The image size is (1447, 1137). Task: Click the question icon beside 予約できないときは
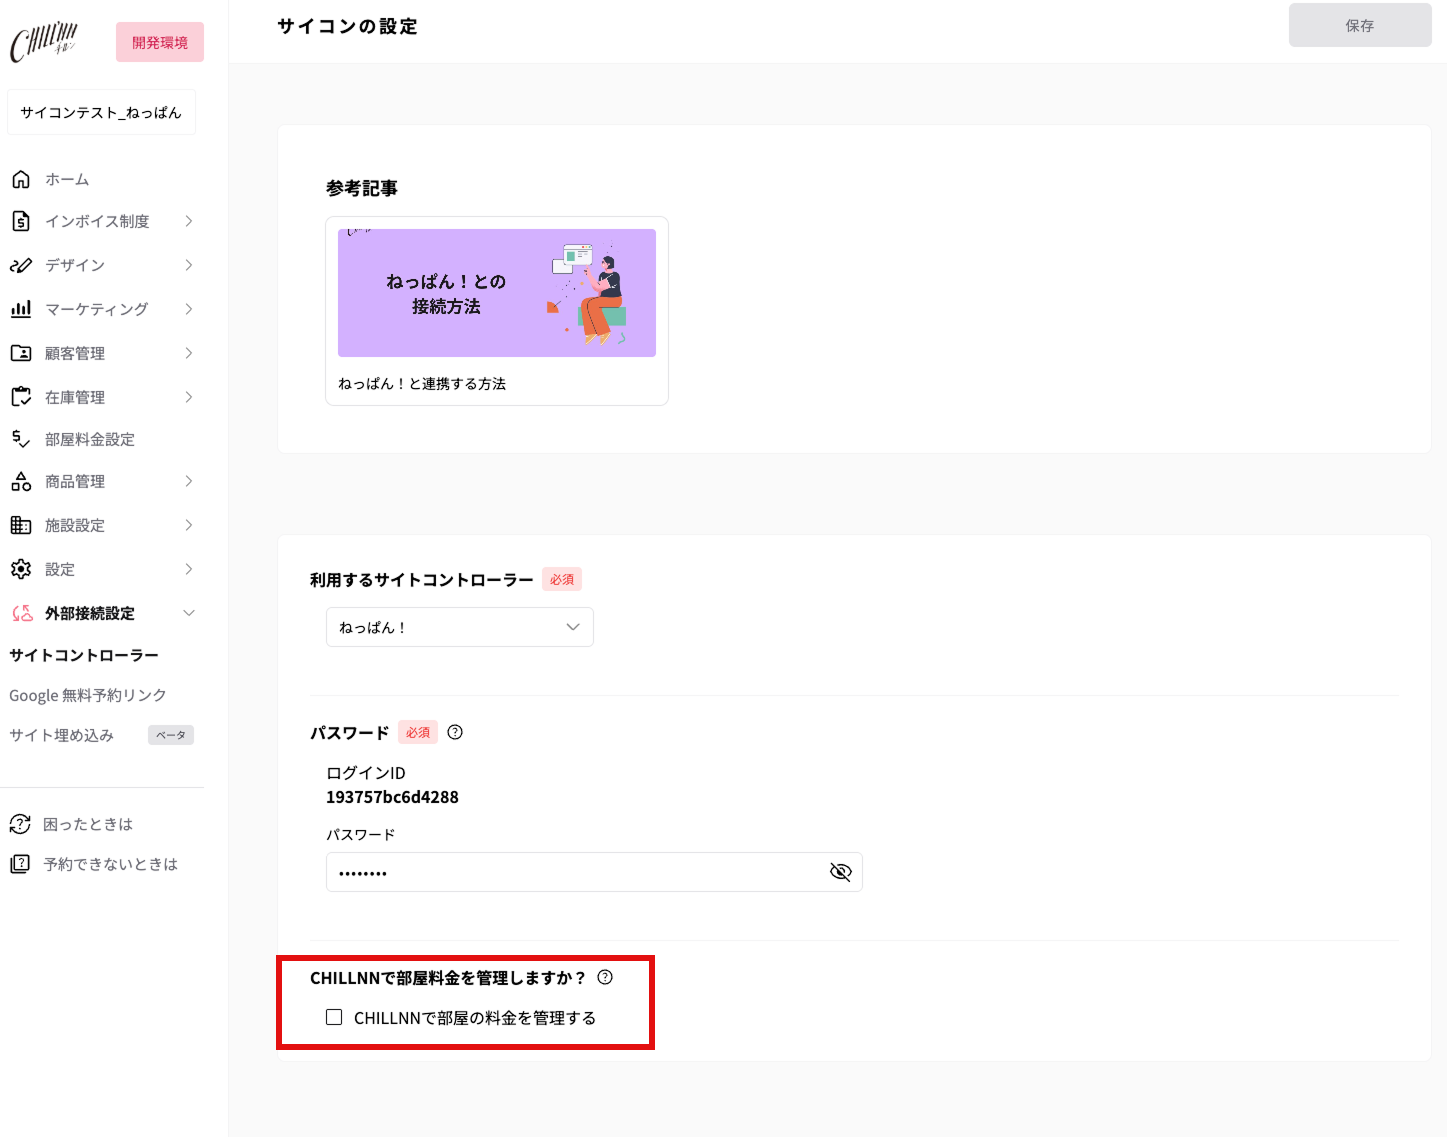[20, 864]
